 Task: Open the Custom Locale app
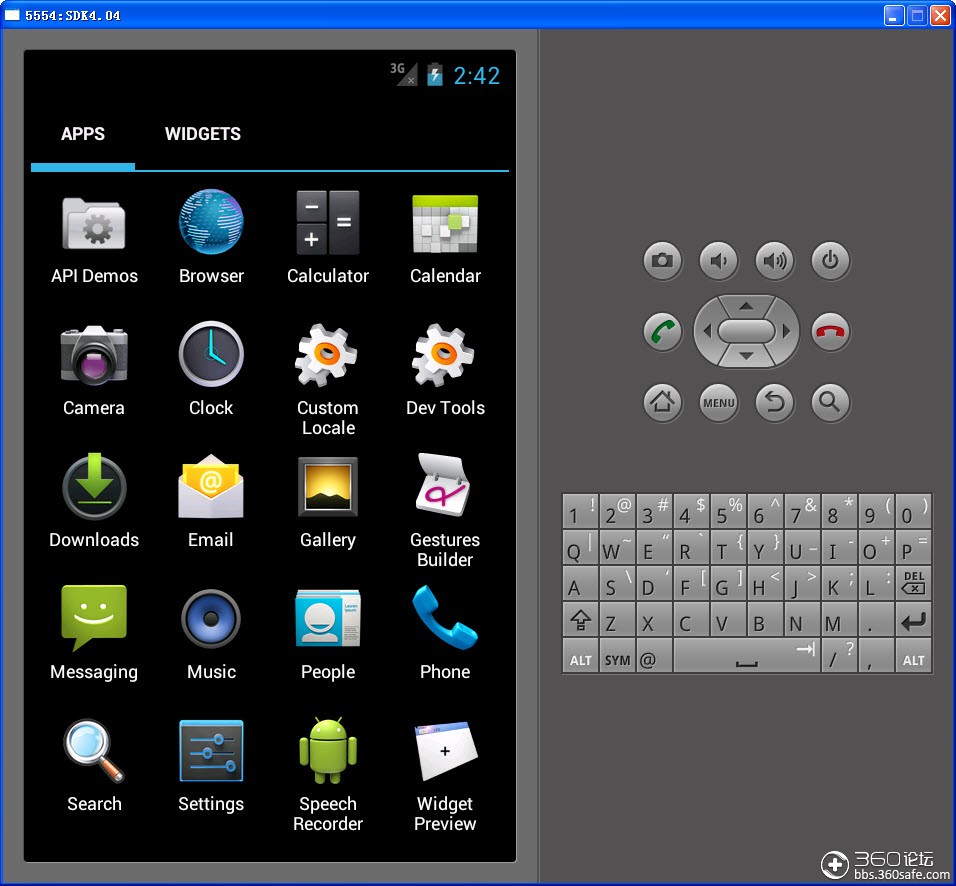tap(328, 380)
